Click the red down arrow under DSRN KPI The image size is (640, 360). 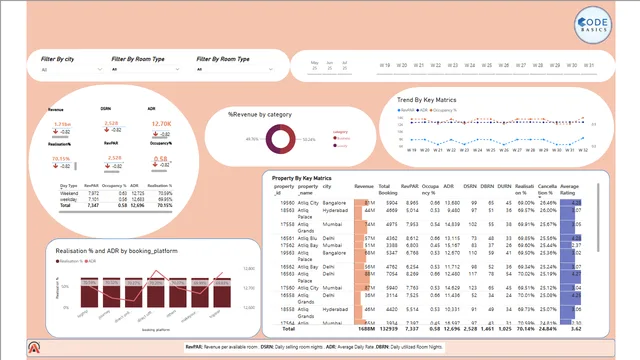click(x=107, y=130)
